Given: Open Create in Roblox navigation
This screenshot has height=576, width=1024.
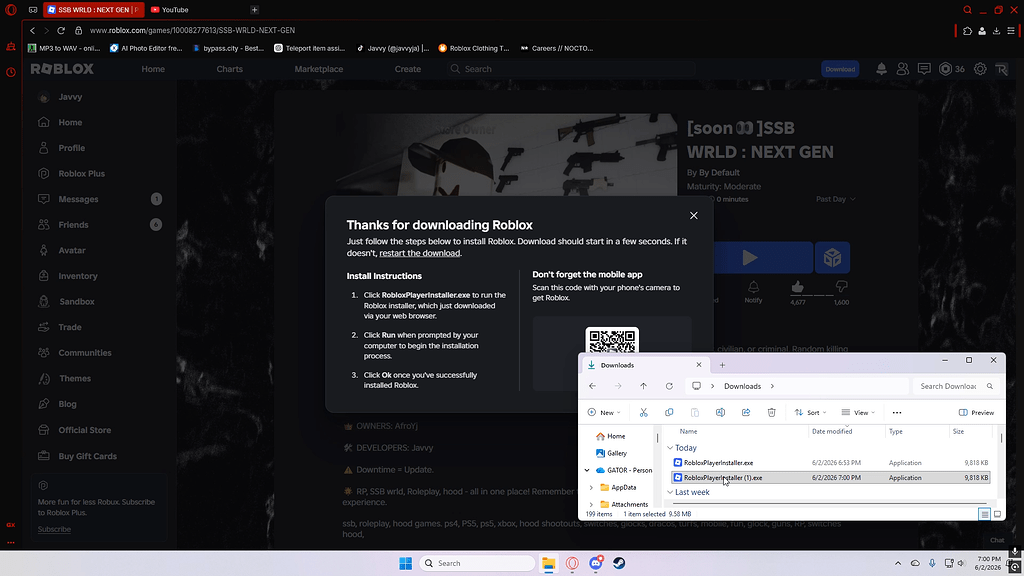Looking at the screenshot, I should tap(408, 69).
